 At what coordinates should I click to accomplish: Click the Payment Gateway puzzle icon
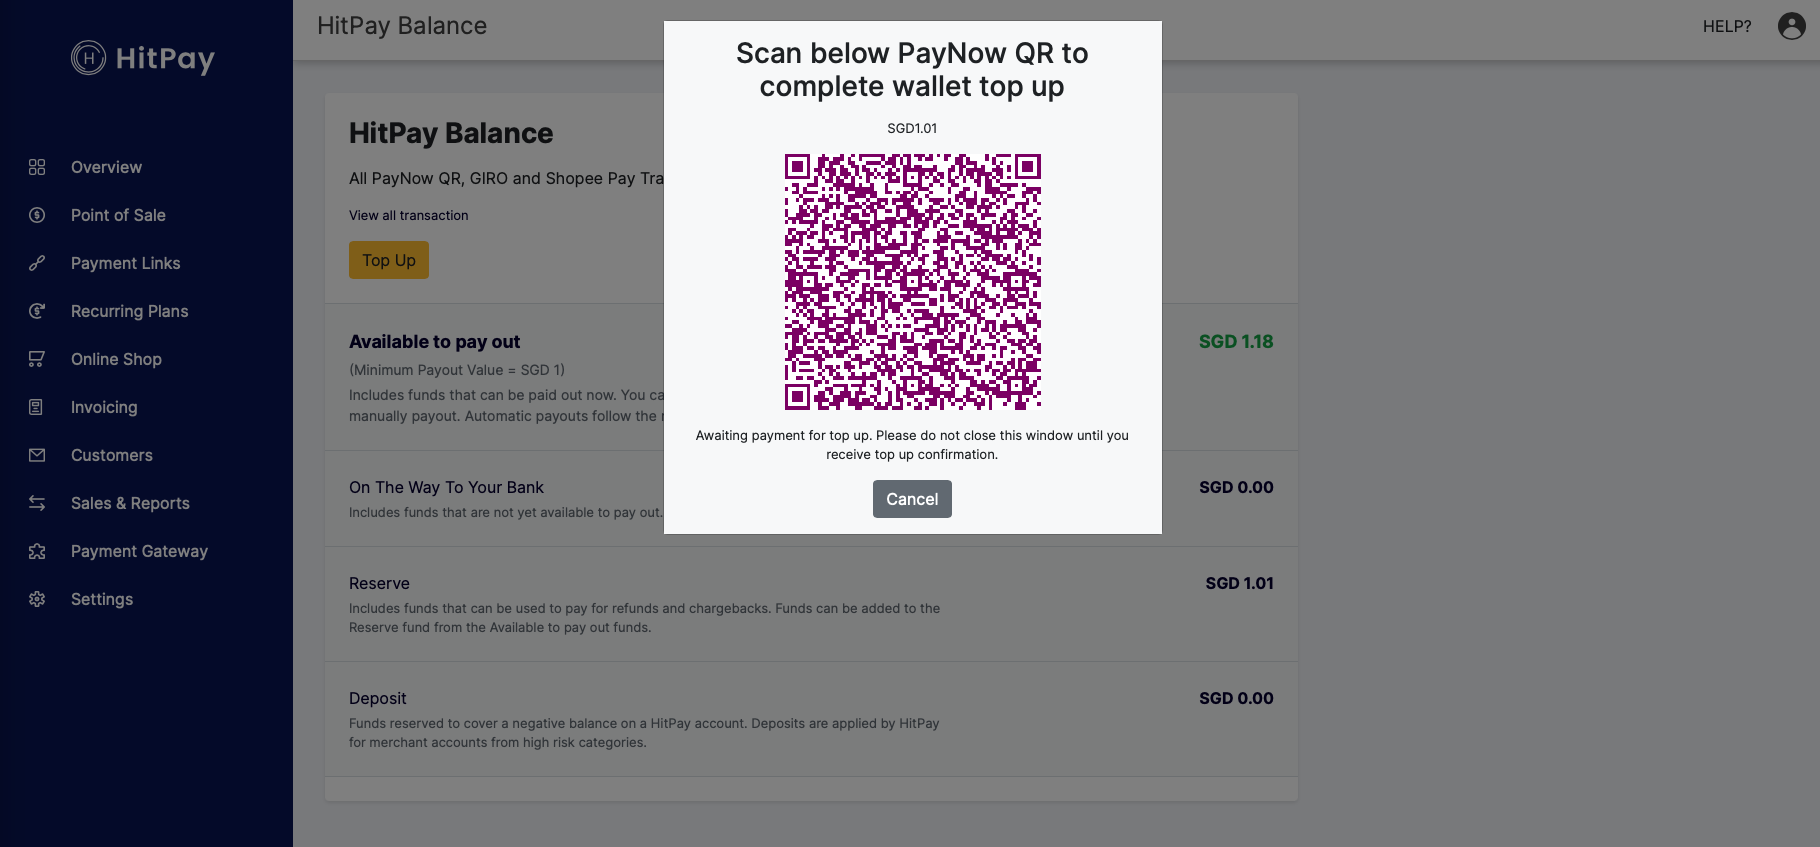coord(37,551)
